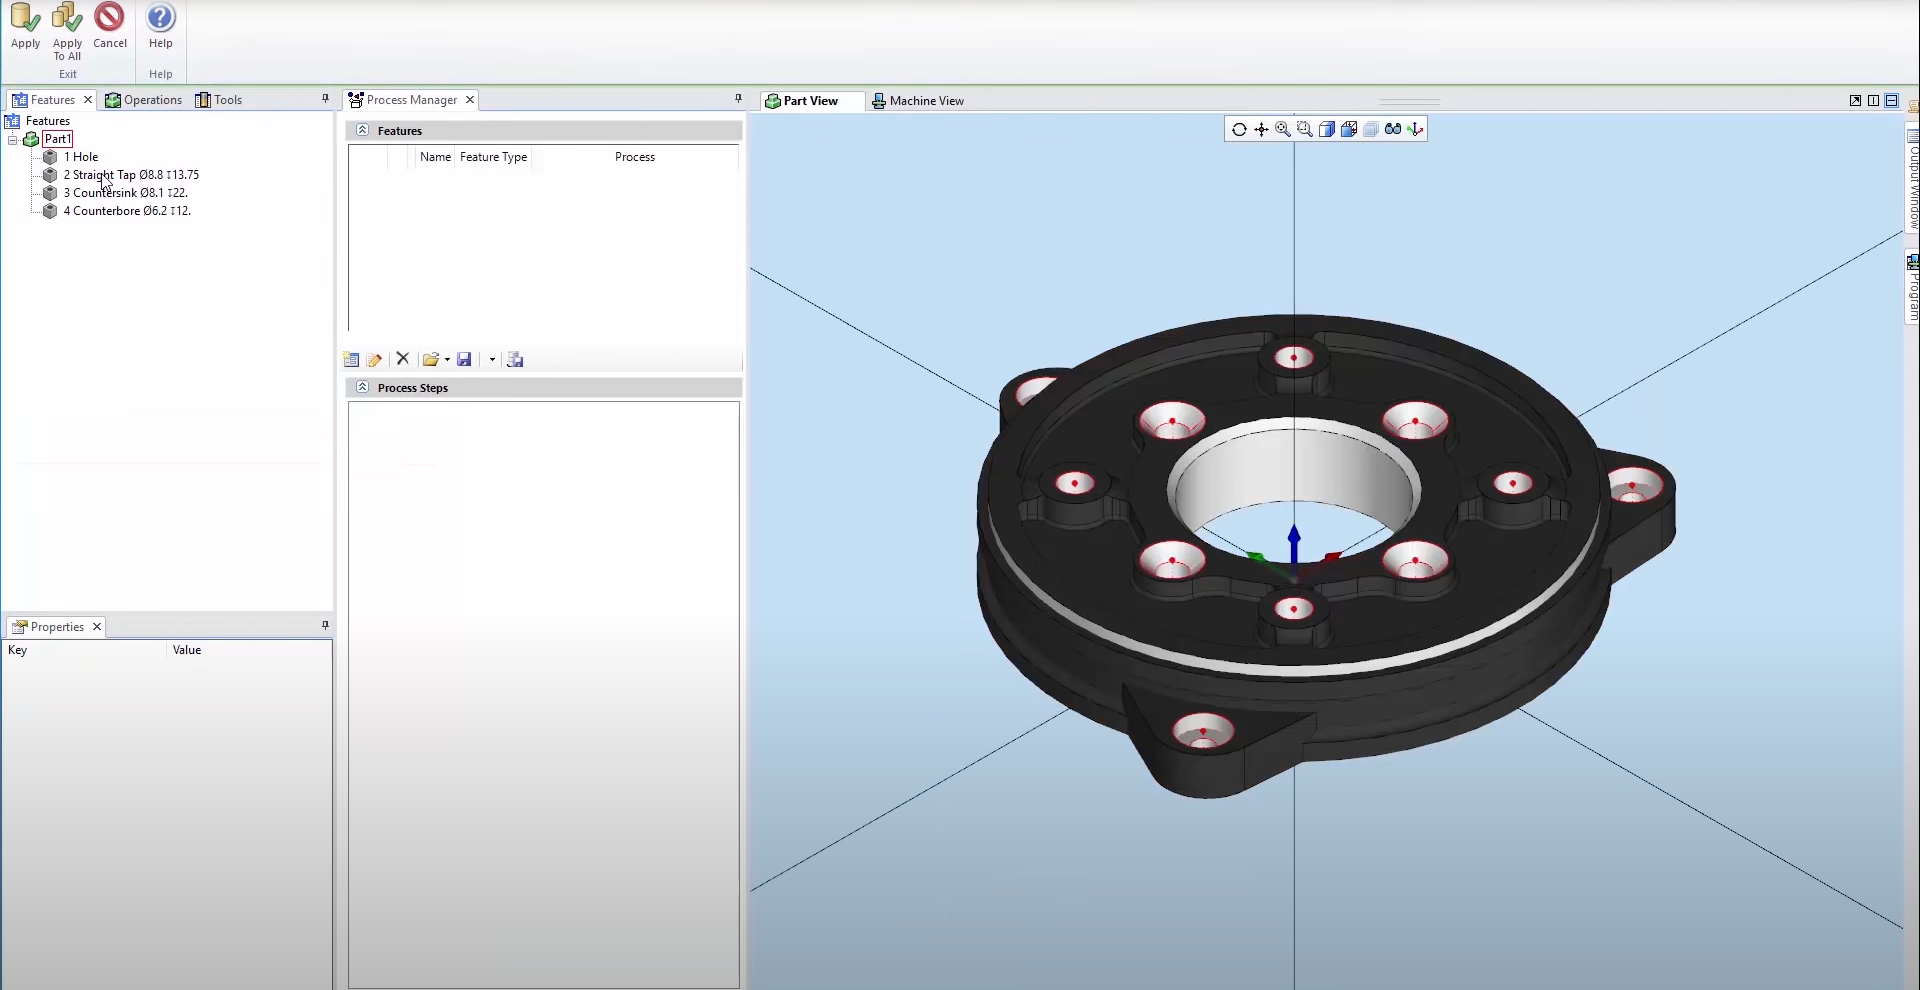The image size is (1920, 990).
Task: Create a new process in Process Manager
Action: (351, 360)
